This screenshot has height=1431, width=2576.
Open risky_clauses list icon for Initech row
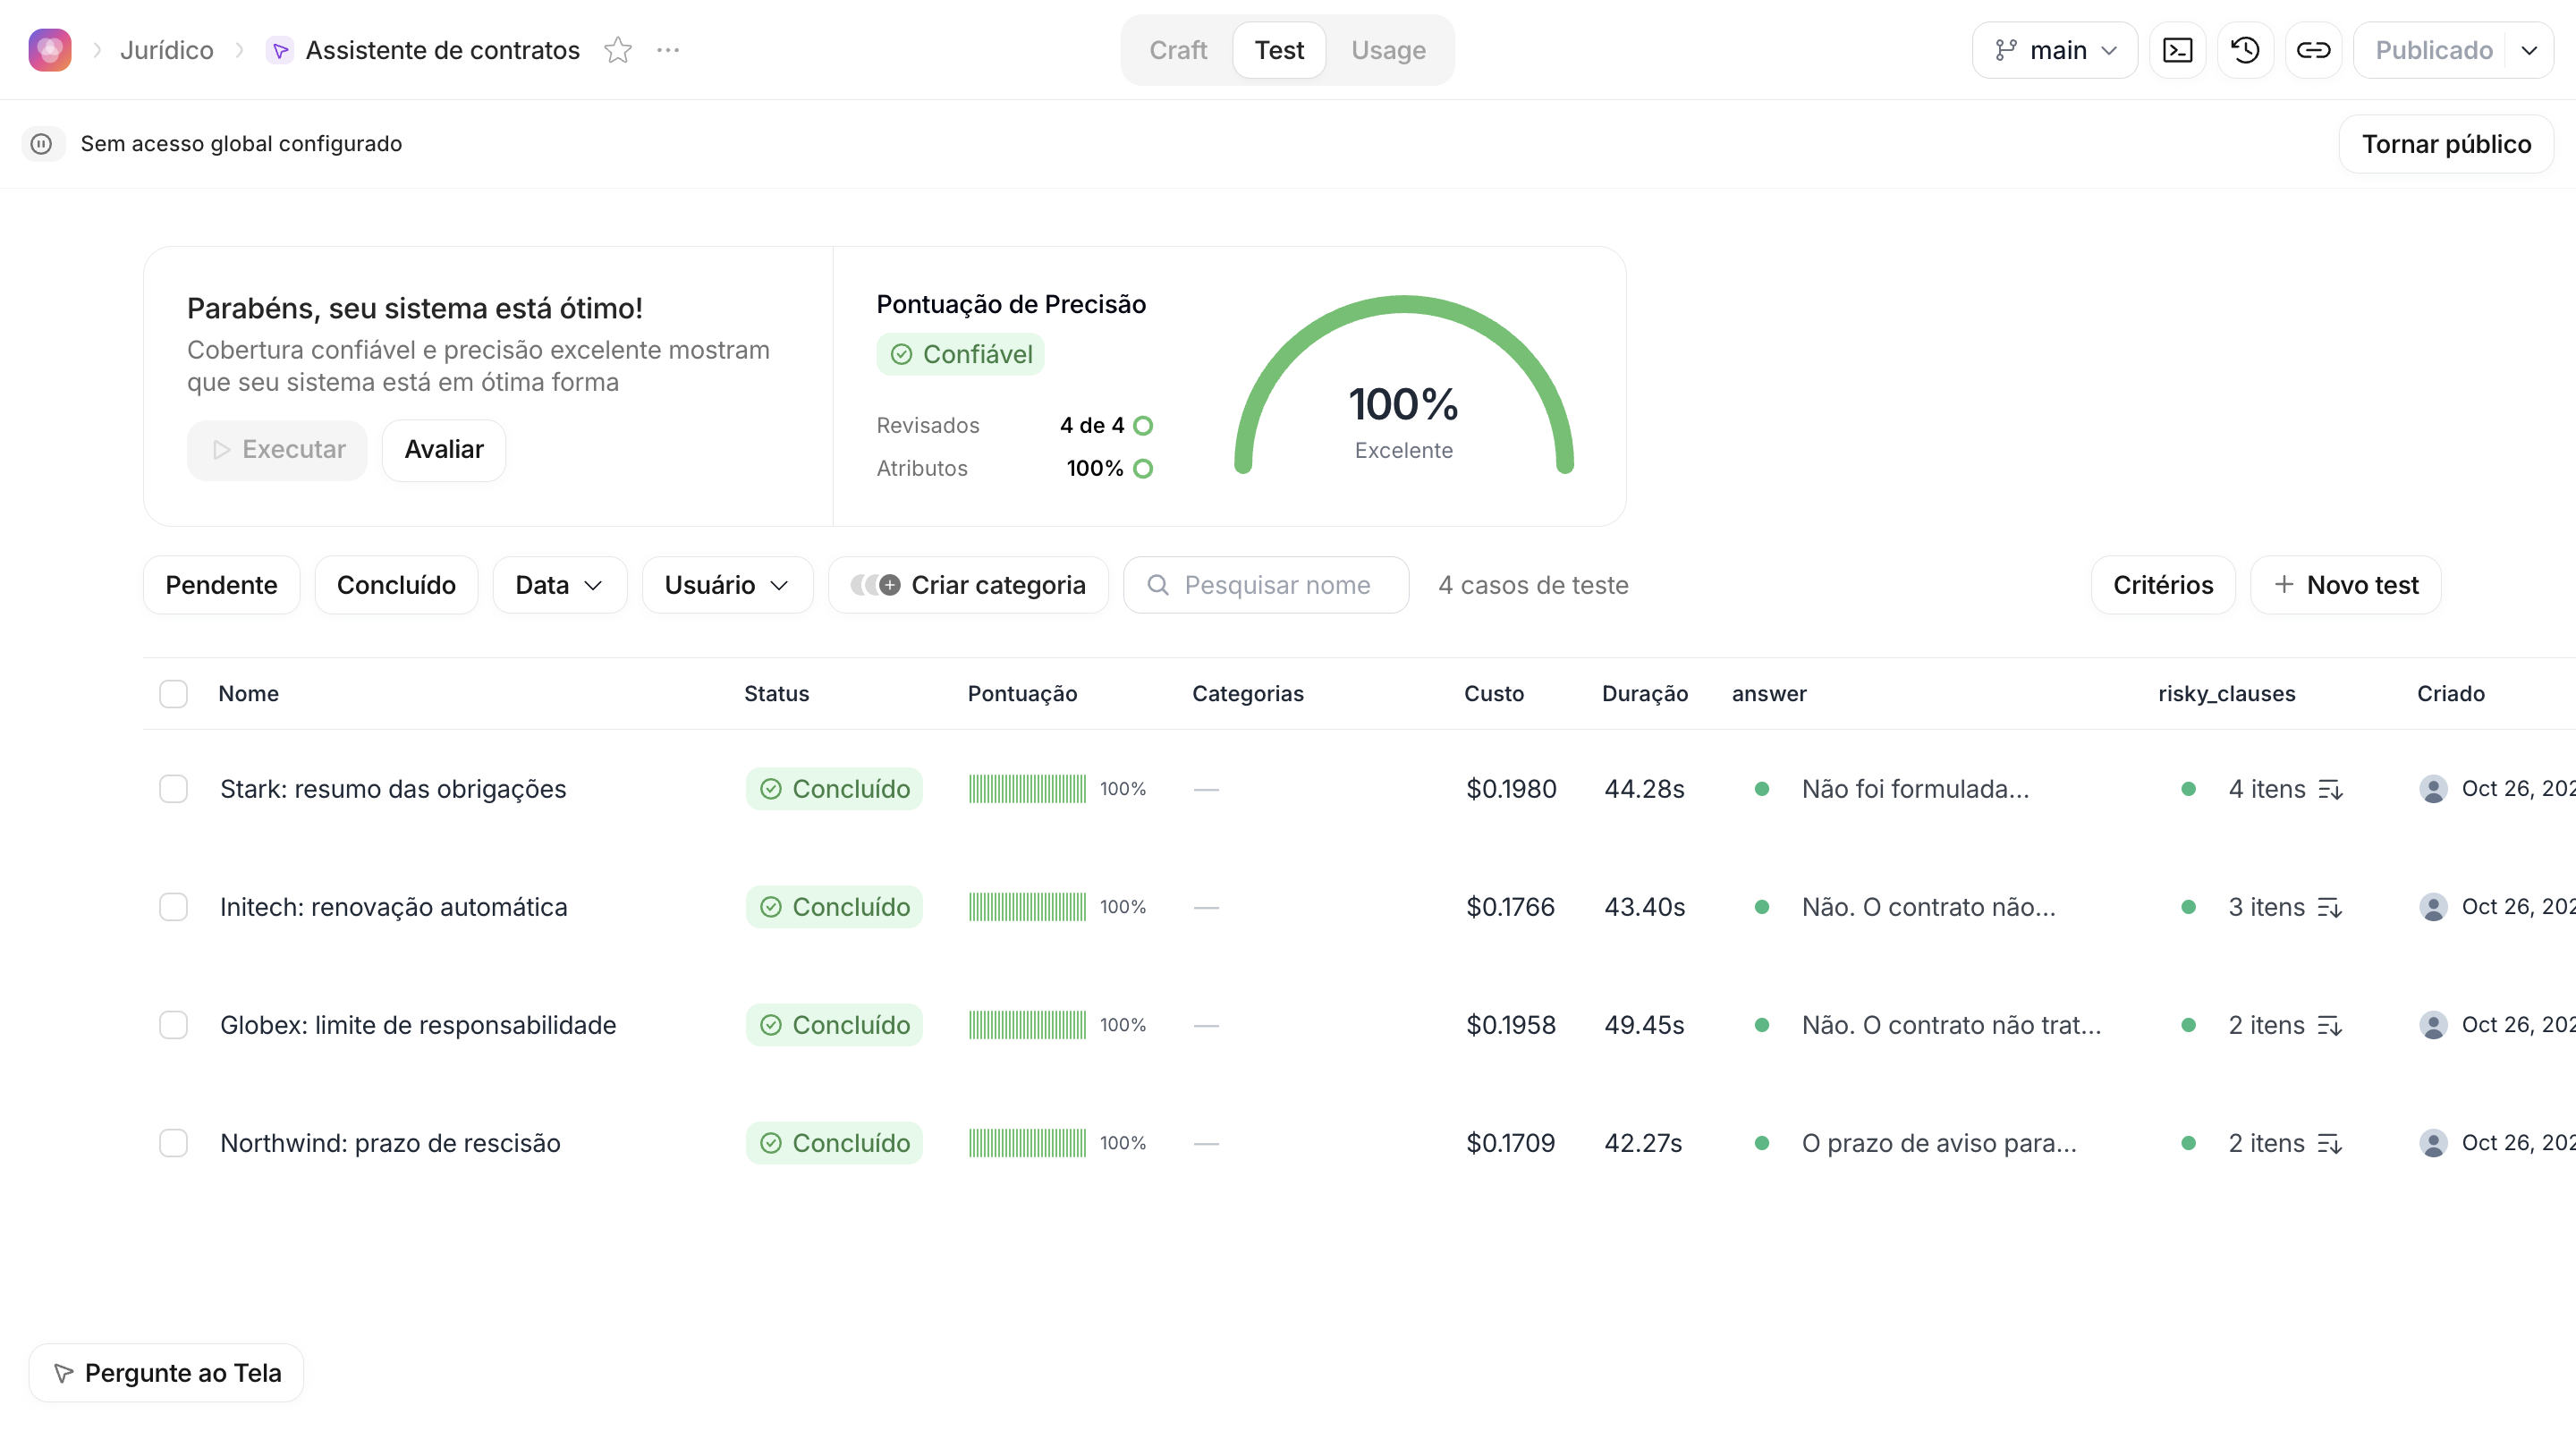[2331, 907]
